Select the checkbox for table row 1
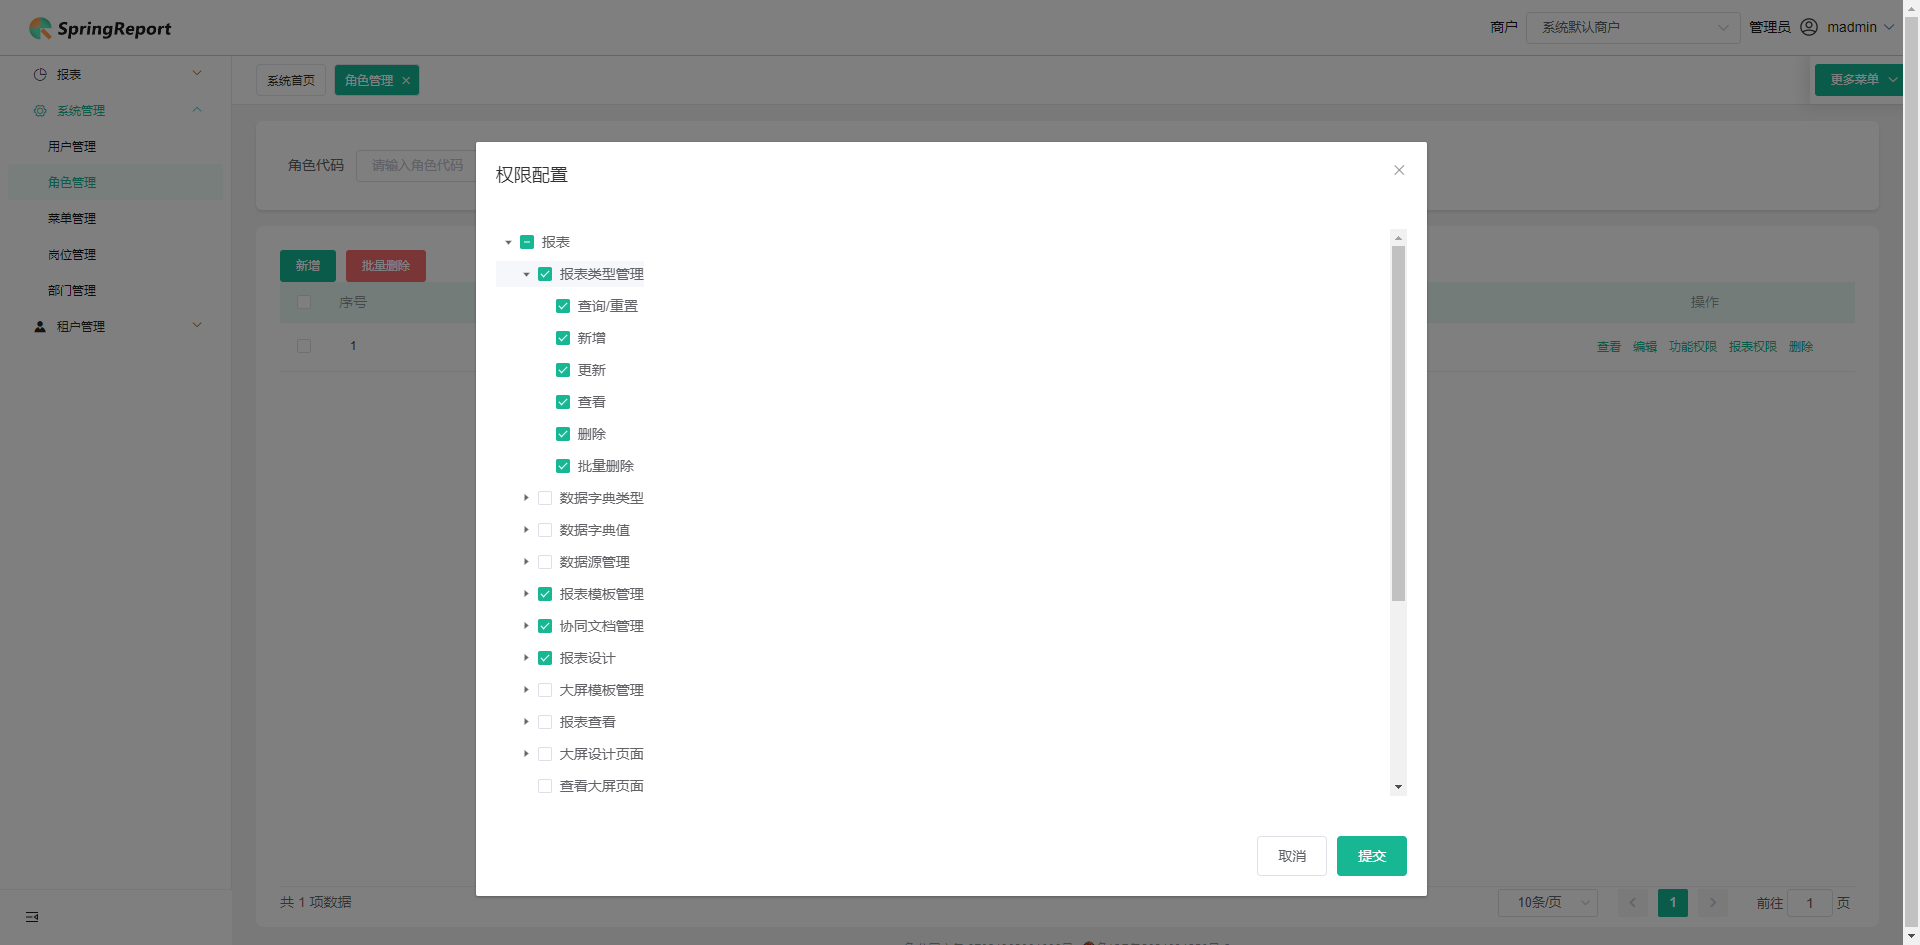This screenshot has height=945, width=1920. click(304, 346)
